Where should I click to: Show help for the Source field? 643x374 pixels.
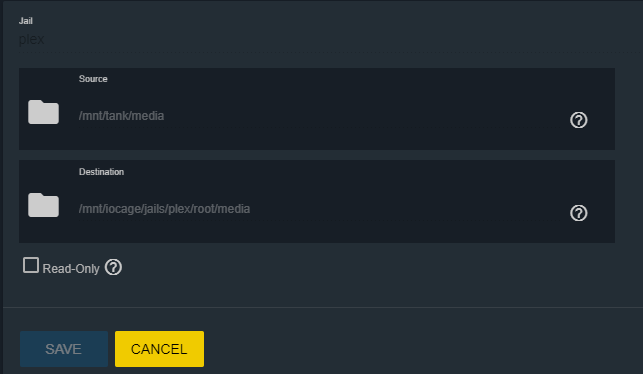click(x=579, y=120)
